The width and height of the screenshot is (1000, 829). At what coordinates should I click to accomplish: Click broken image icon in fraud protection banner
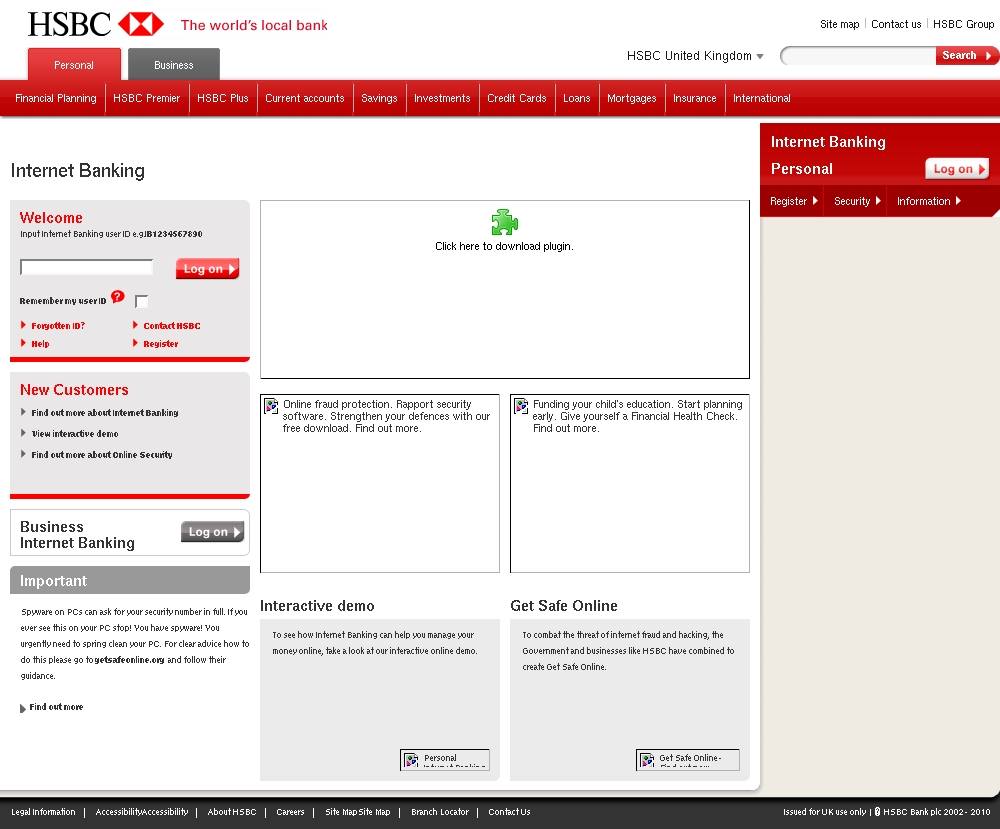271,406
